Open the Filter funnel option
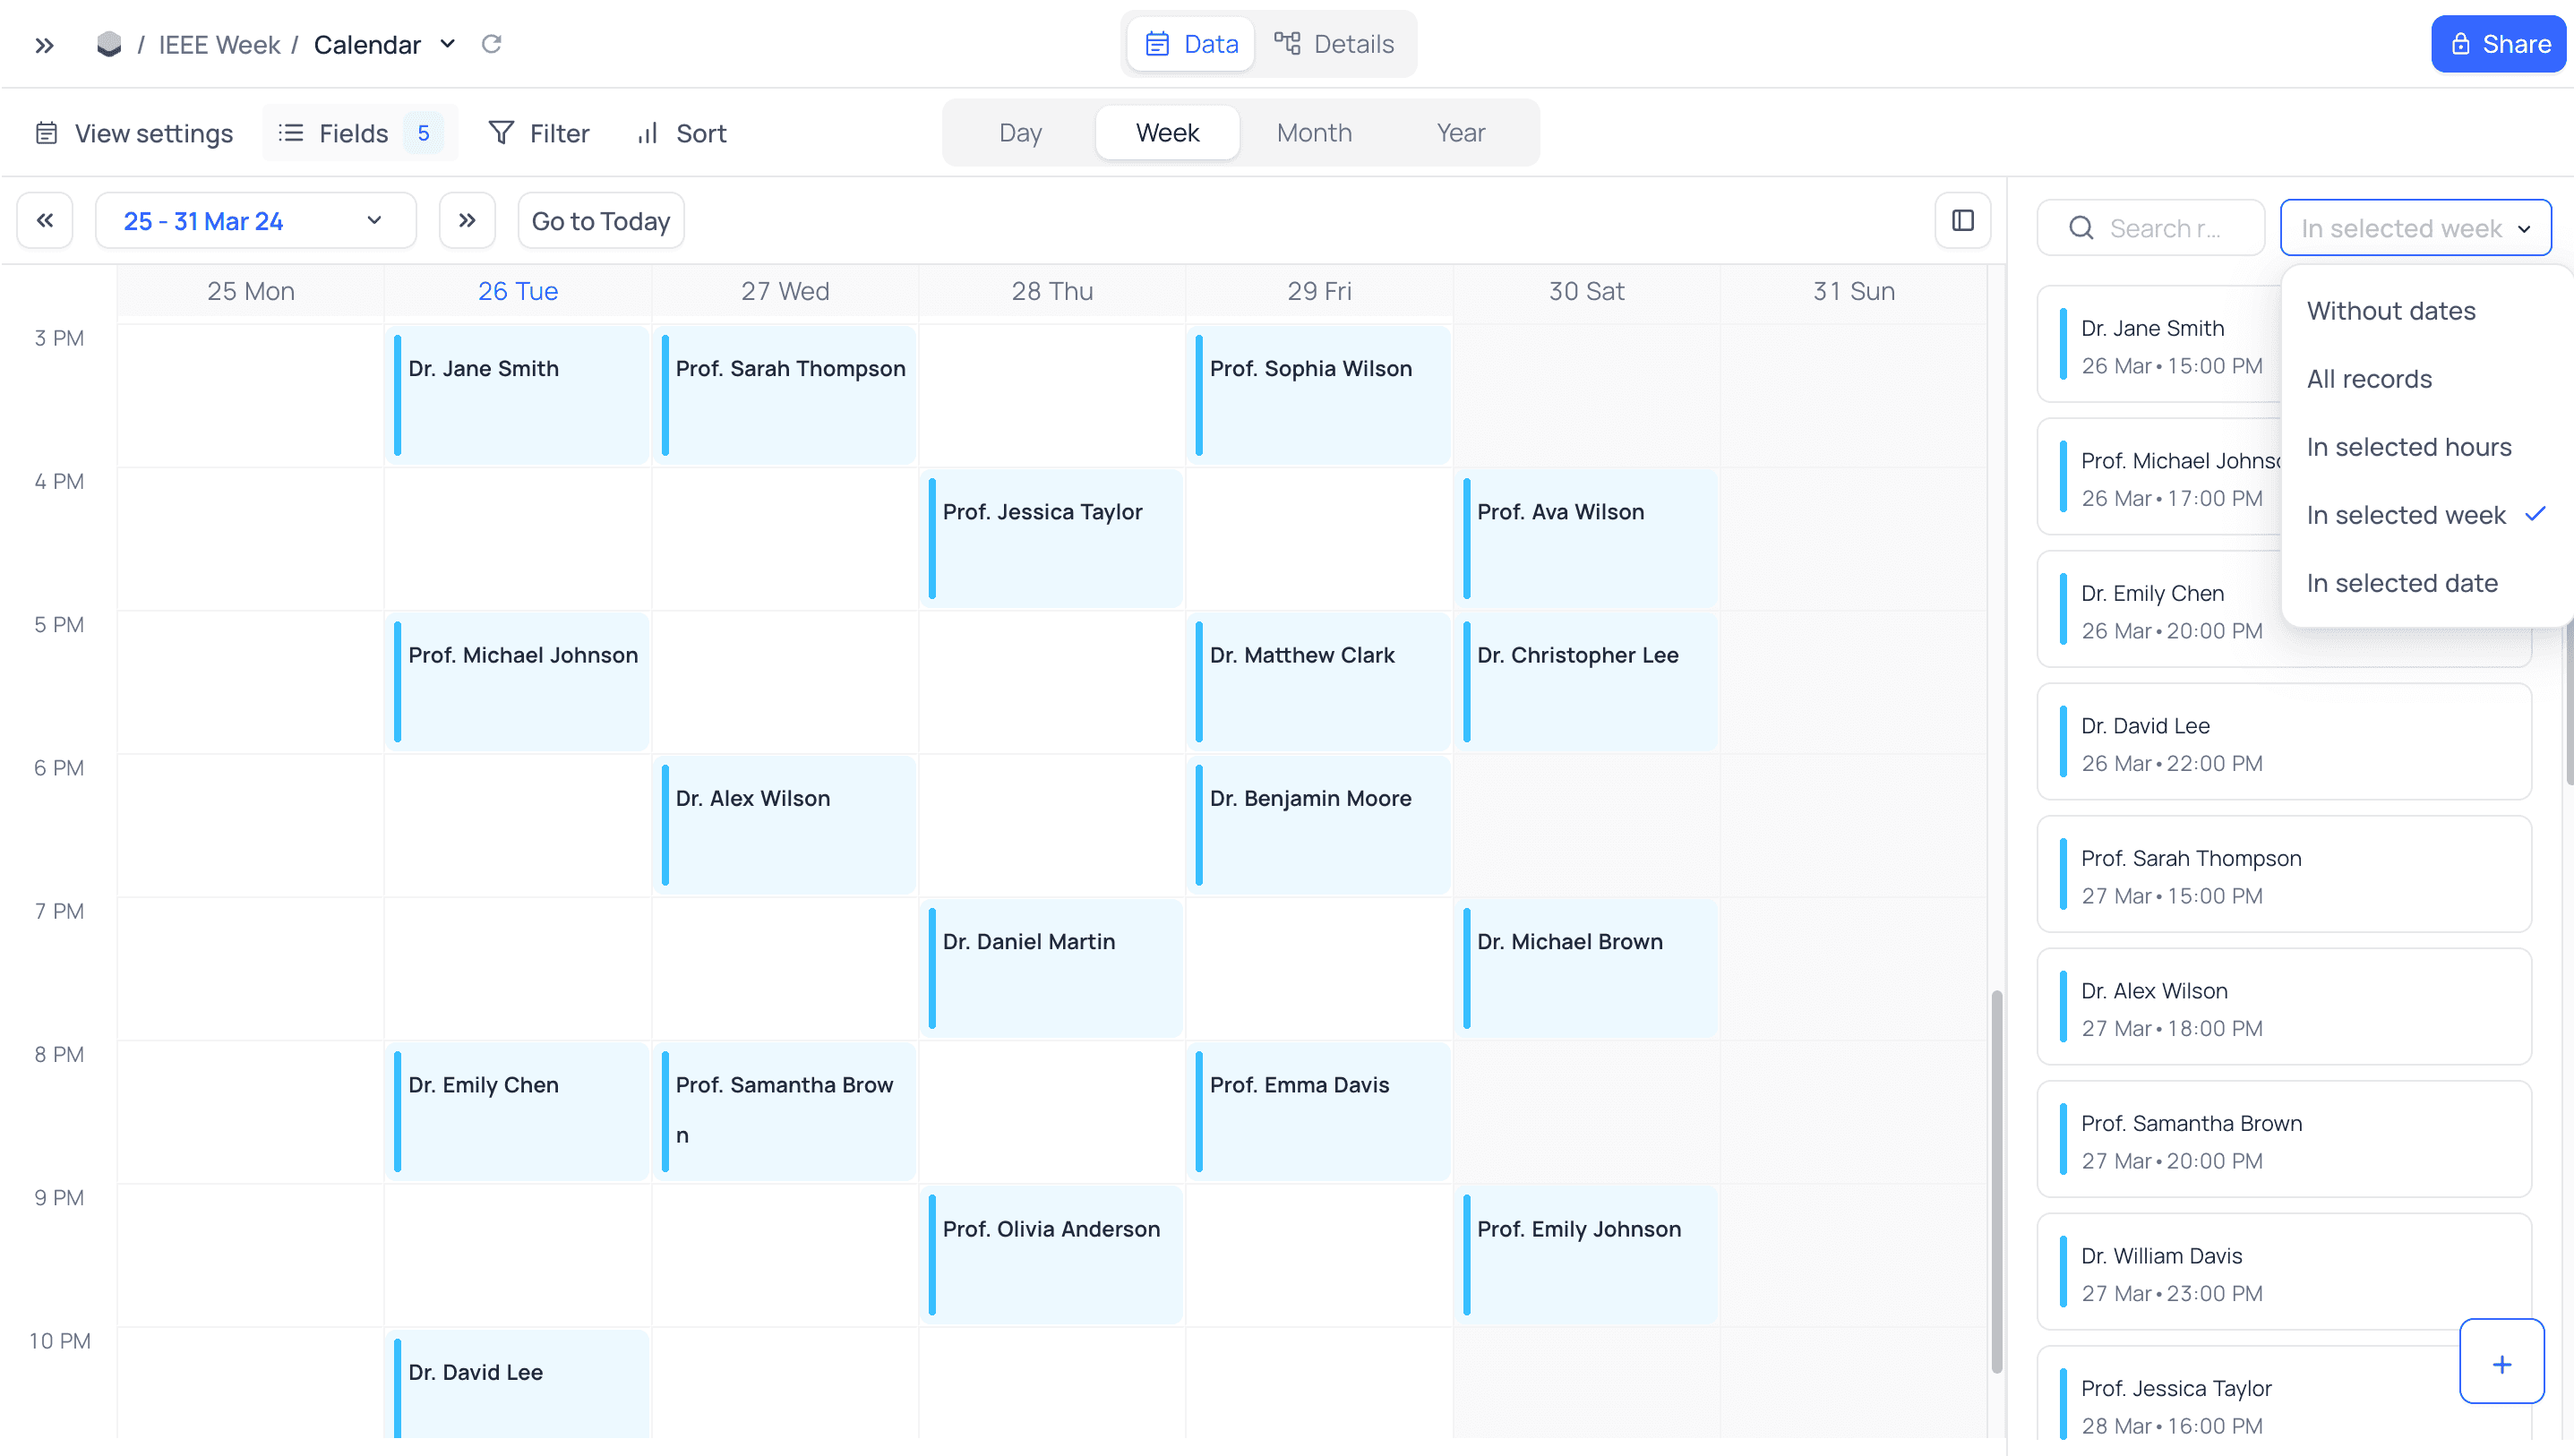2574x1456 pixels. [539, 133]
